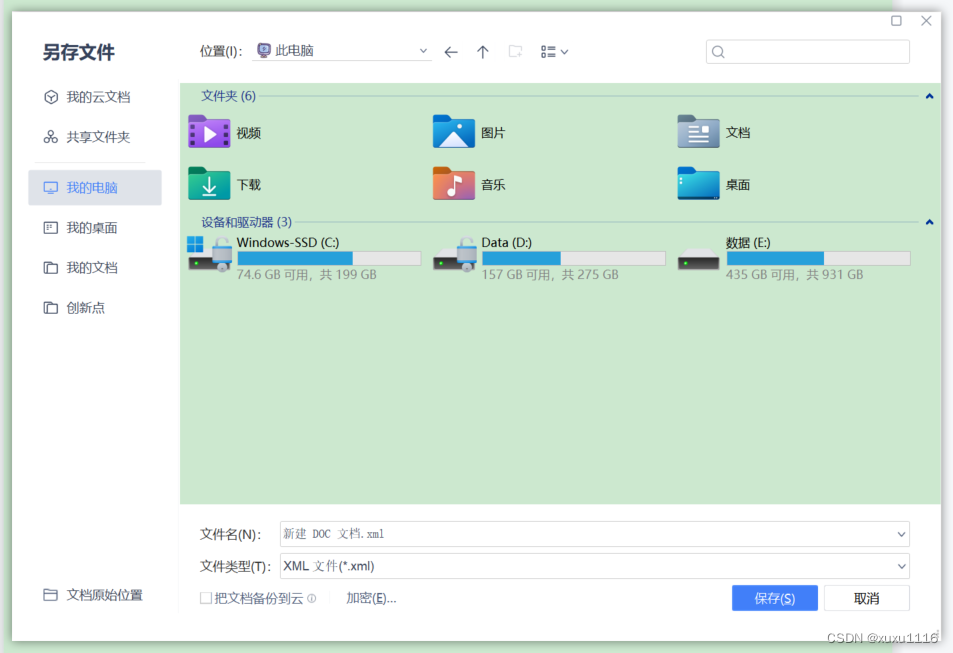Click the 此电脑 computer icon in location box

pos(264,50)
